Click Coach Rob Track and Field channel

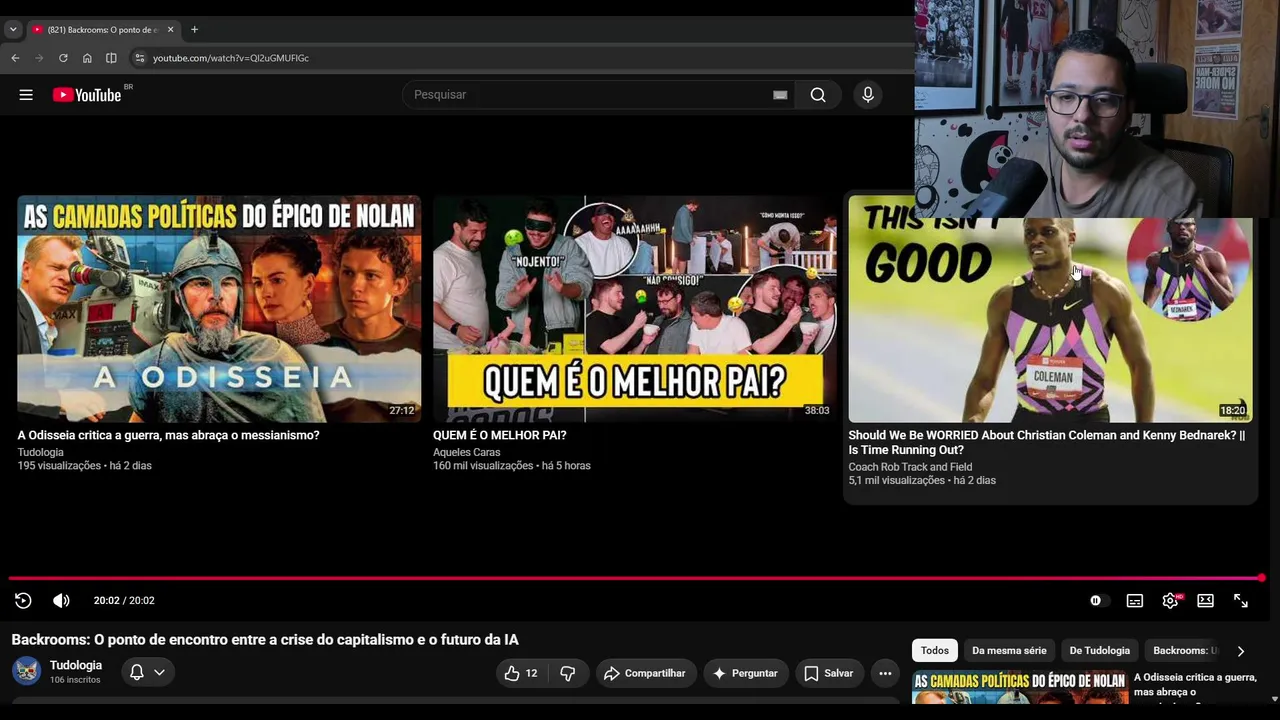[910, 467]
